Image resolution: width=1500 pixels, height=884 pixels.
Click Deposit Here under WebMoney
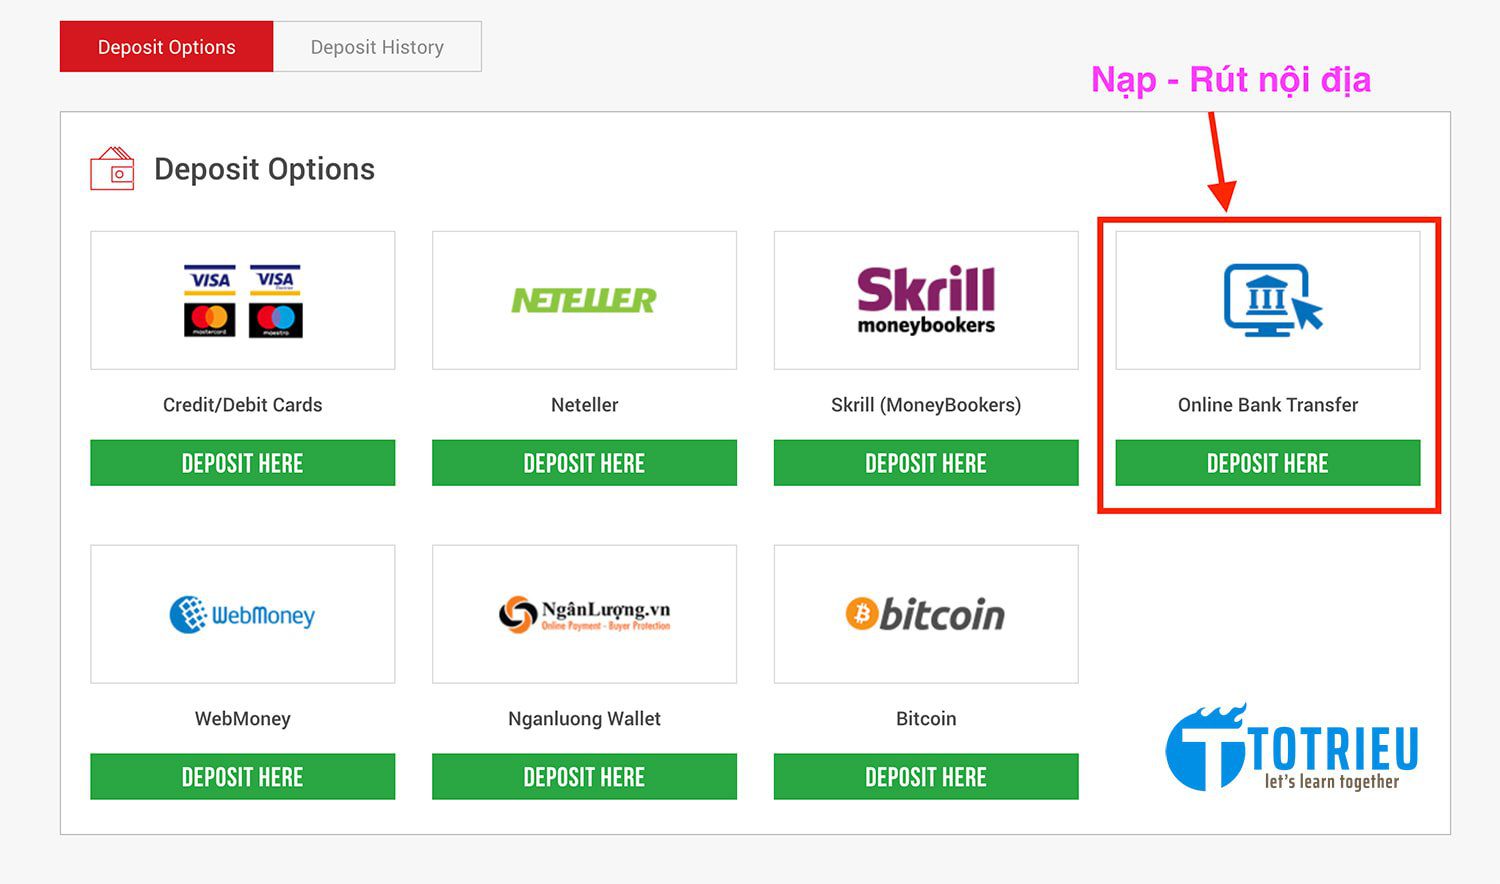tap(243, 777)
